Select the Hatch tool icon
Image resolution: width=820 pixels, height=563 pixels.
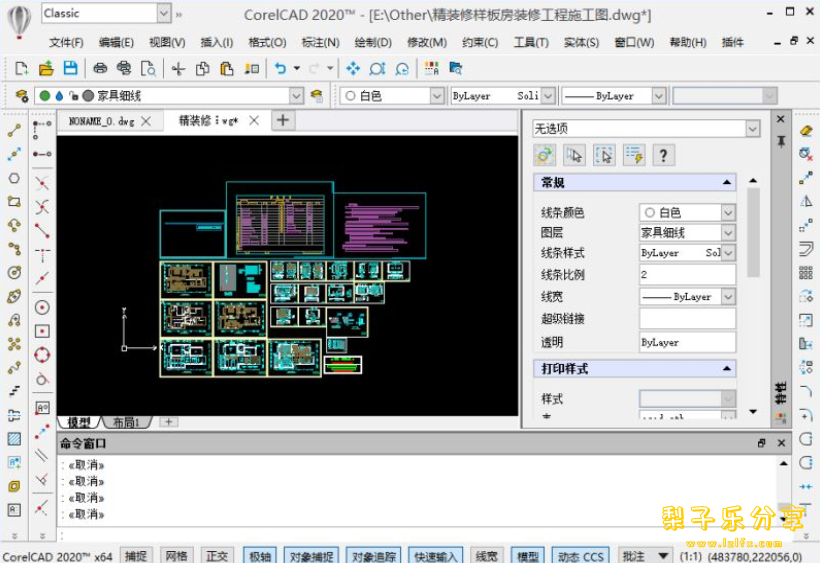pyautogui.click(x=14, y=439)
